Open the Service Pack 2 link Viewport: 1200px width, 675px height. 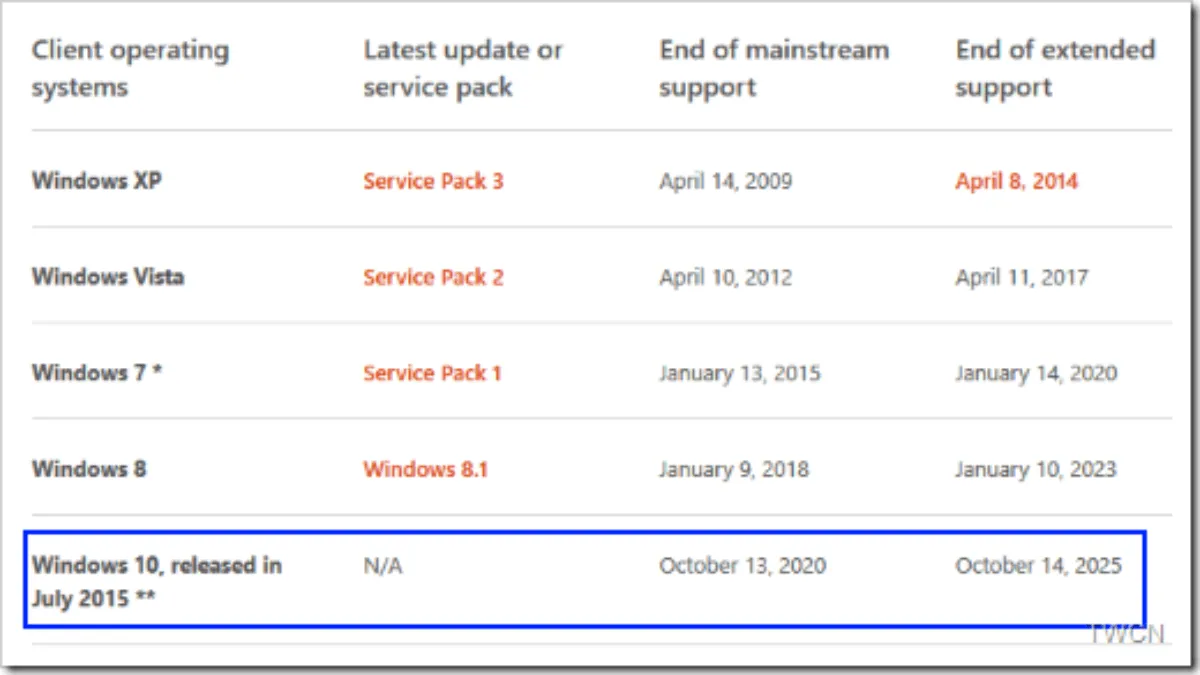pyautogui.click(x=433, y=277)
